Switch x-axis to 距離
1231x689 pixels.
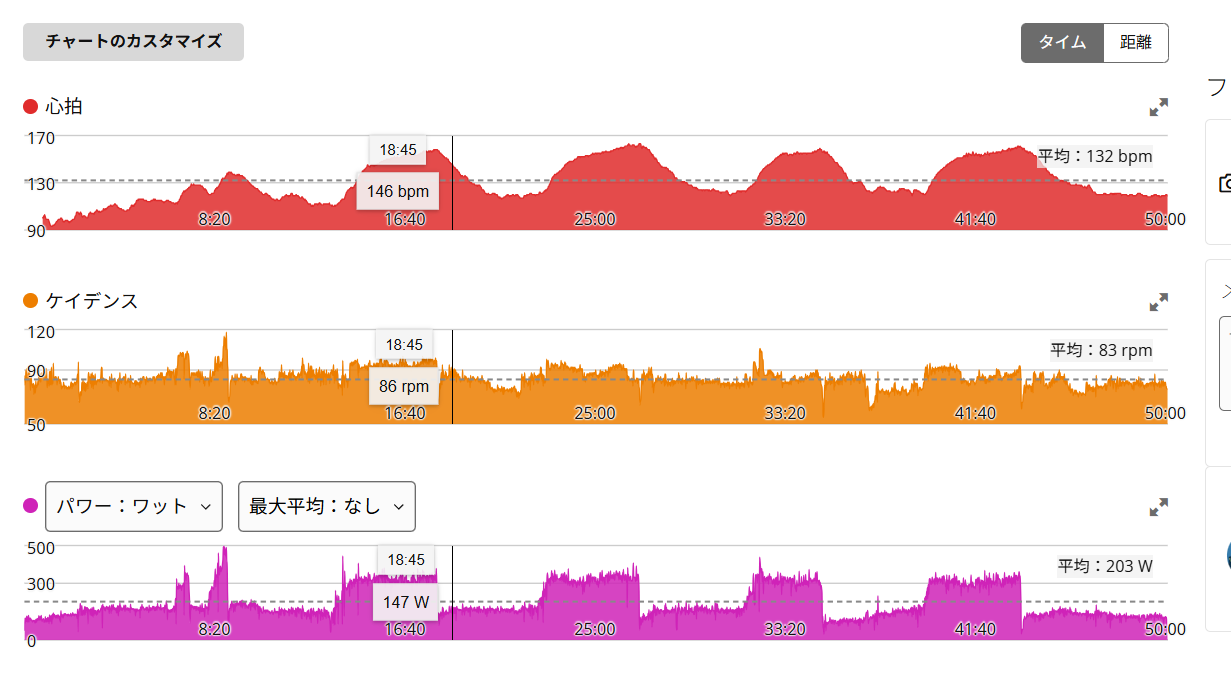tap(1136, 43)
